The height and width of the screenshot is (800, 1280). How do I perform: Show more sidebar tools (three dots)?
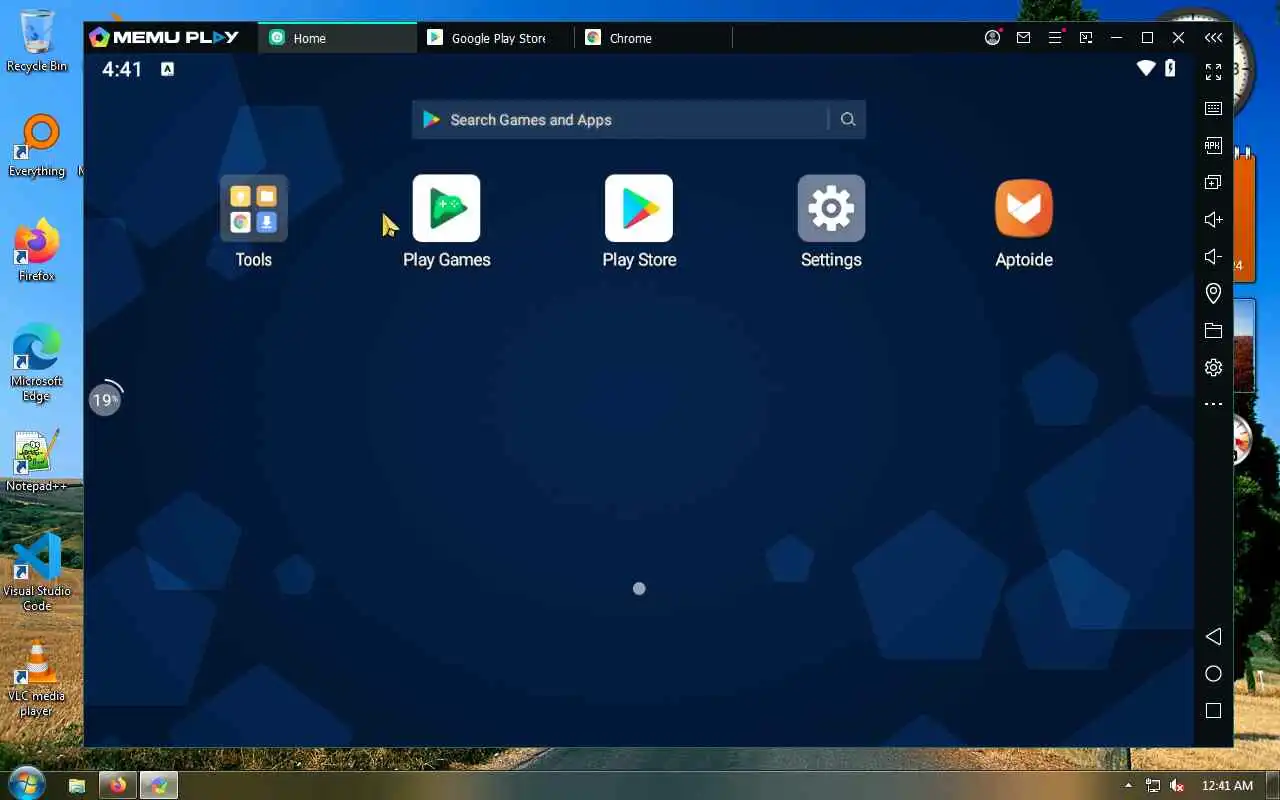point(1213,404)
